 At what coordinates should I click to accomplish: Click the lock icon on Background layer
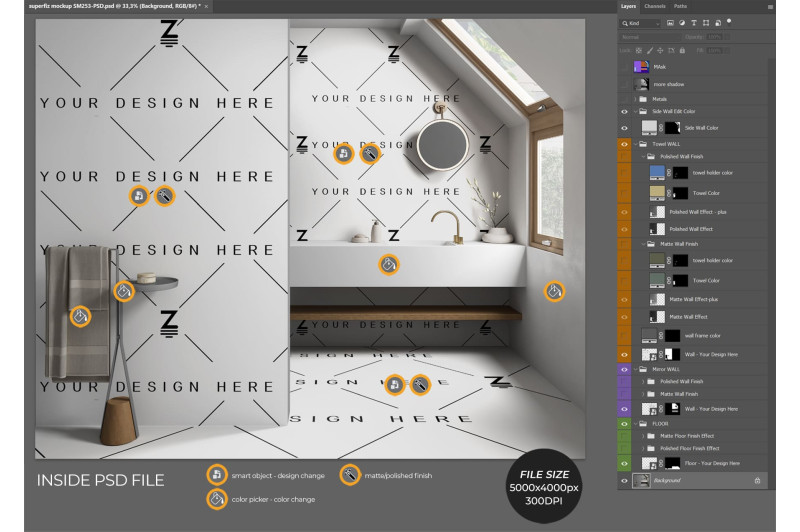(757, 480)
